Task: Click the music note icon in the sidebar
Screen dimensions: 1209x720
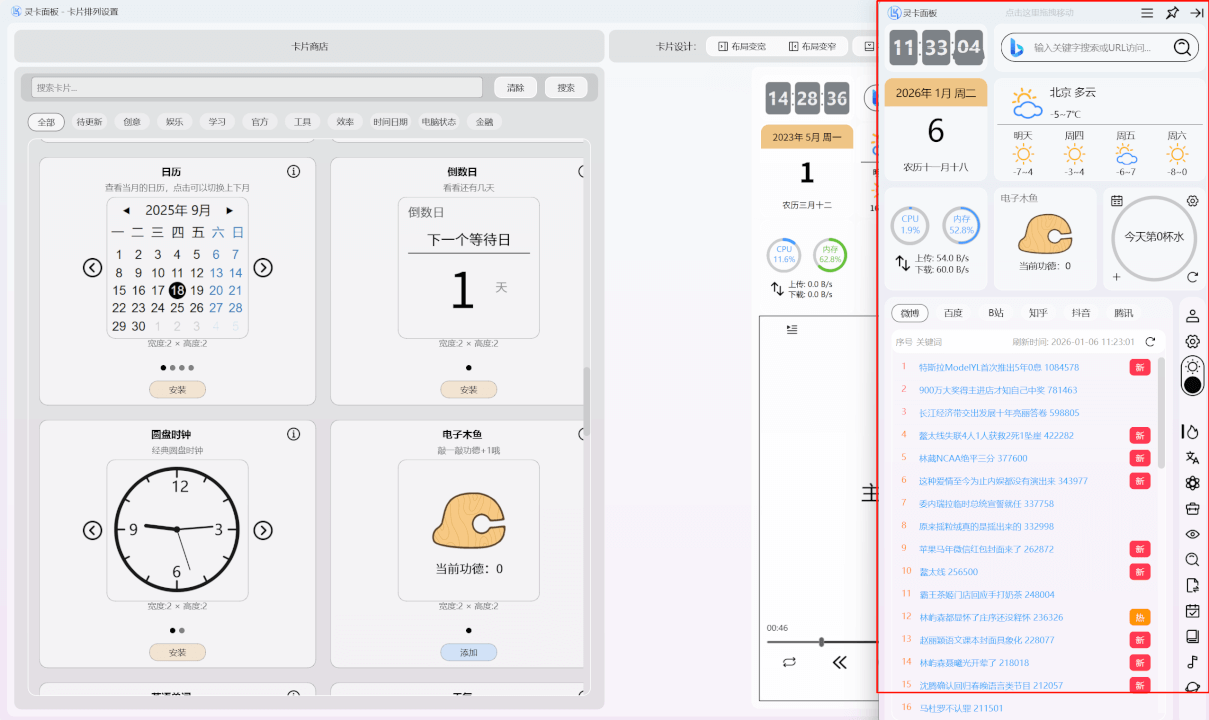Action: 1192,662
